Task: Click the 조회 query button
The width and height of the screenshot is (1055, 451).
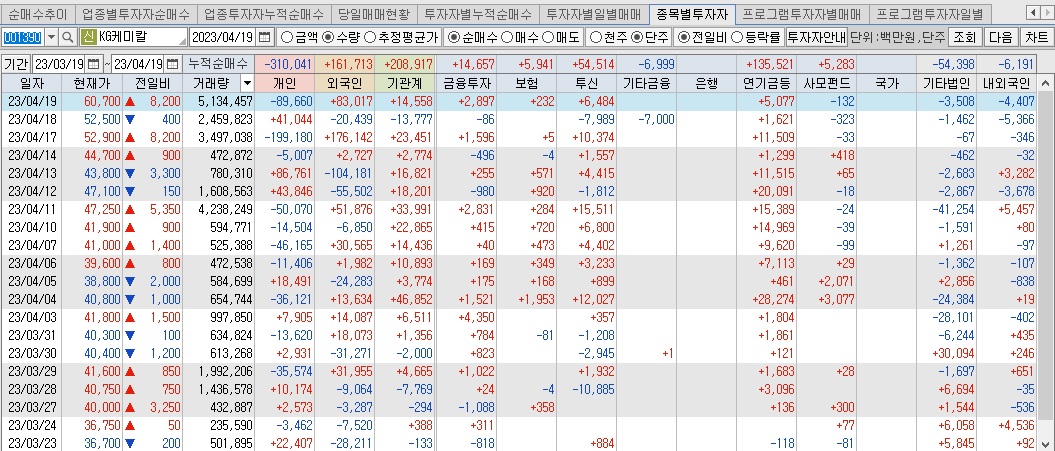Action: click(965, 37)
